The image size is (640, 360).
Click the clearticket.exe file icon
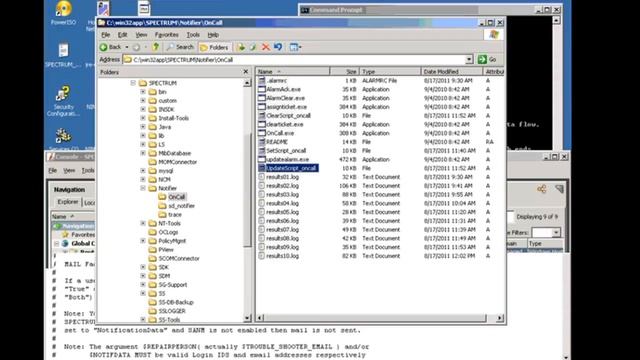click(262, 124)
